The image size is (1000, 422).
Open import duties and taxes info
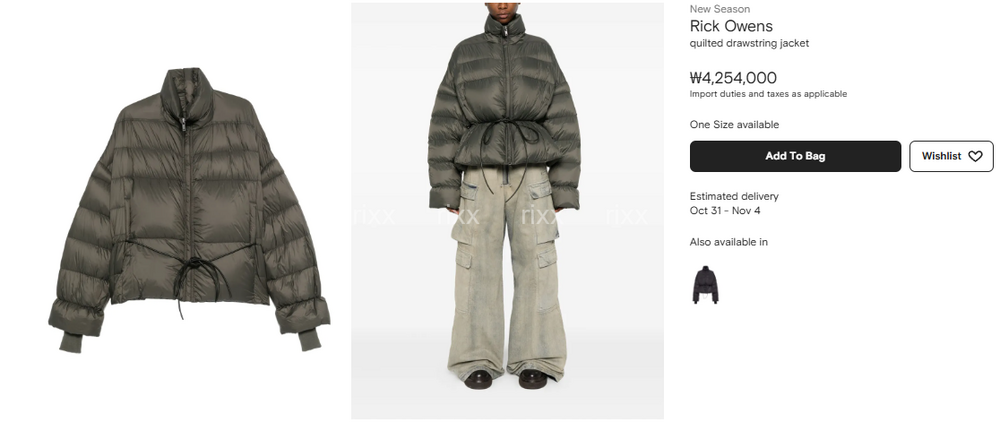tap(768, 94)
